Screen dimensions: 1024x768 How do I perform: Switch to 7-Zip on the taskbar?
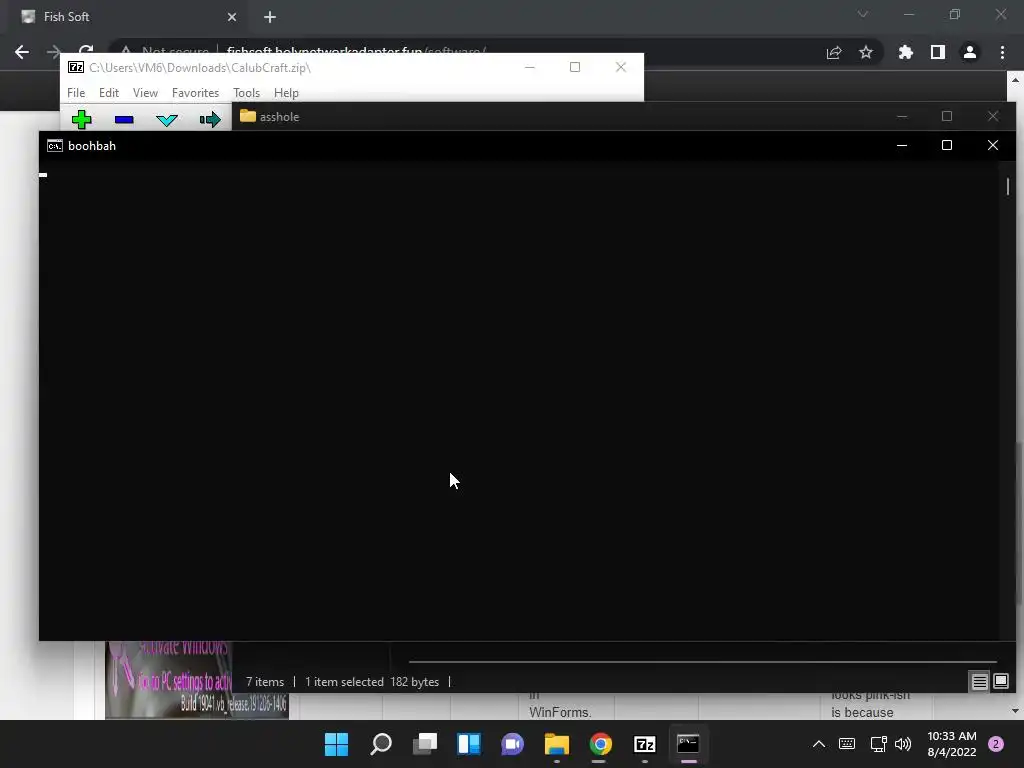645,744
